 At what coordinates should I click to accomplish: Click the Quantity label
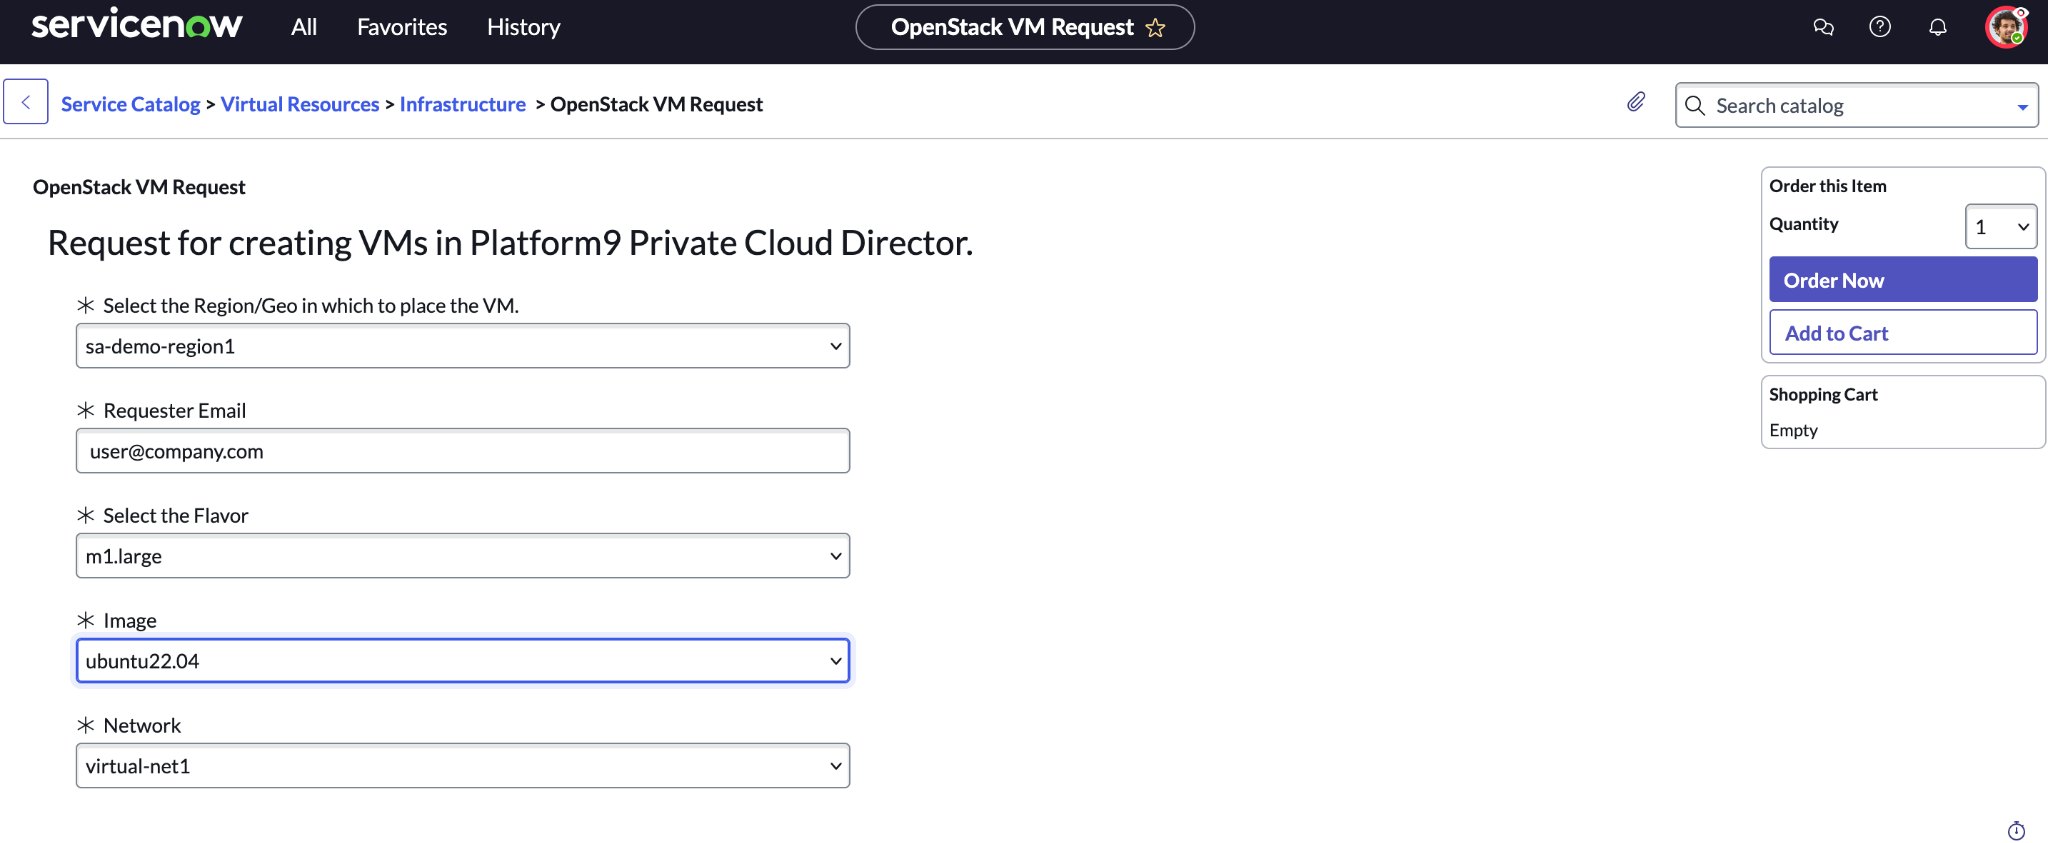[1804, 224]
